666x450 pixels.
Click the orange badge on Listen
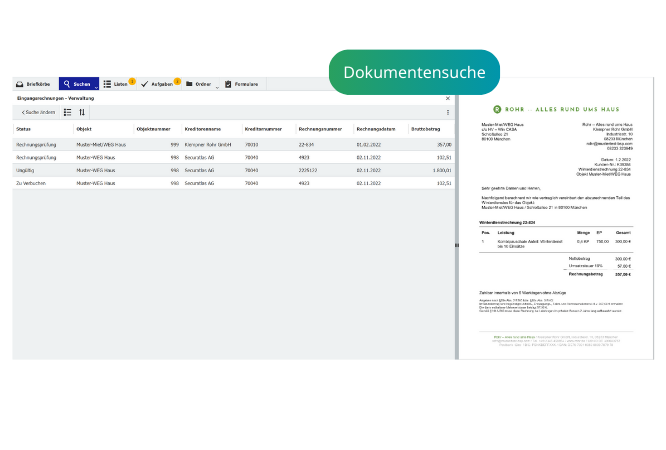(132, 81)
